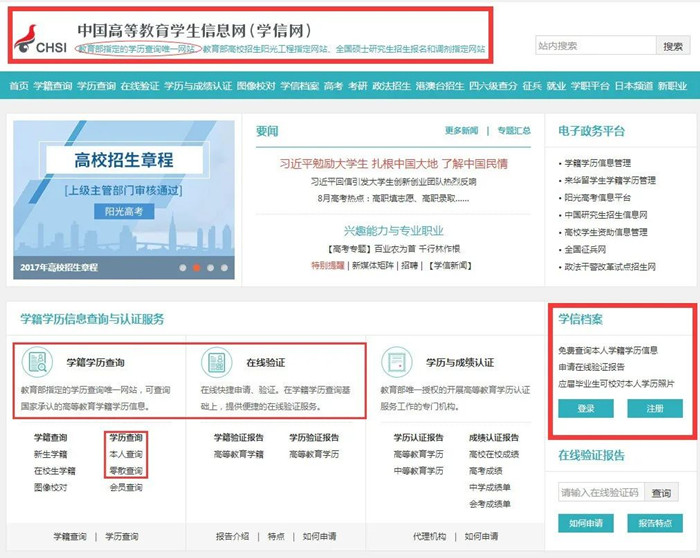The image size is (700, 558).
Task: Open 学籍学历信息管理 platform link
Action: [597, 163]
